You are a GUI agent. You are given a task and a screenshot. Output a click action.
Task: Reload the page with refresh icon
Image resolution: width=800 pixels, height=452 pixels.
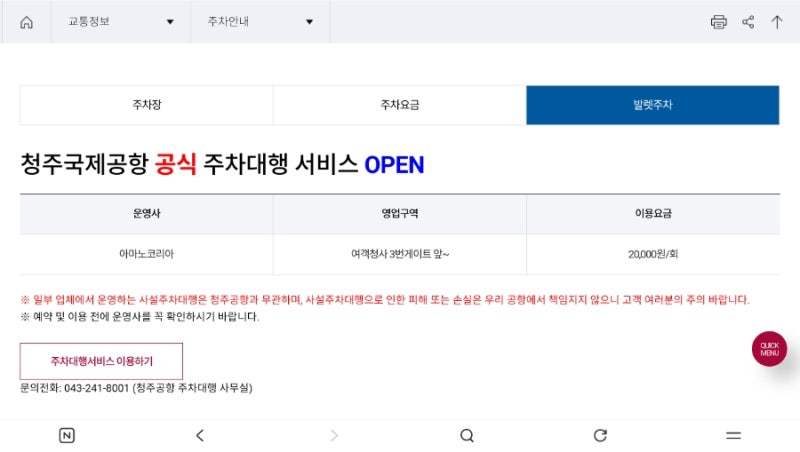click(600, 435)
